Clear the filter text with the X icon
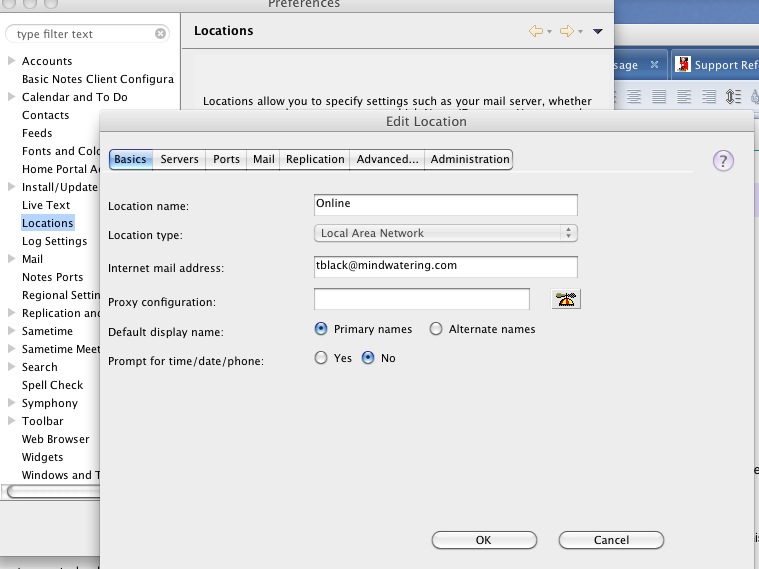The image size is (759, 569). (161, 34)
